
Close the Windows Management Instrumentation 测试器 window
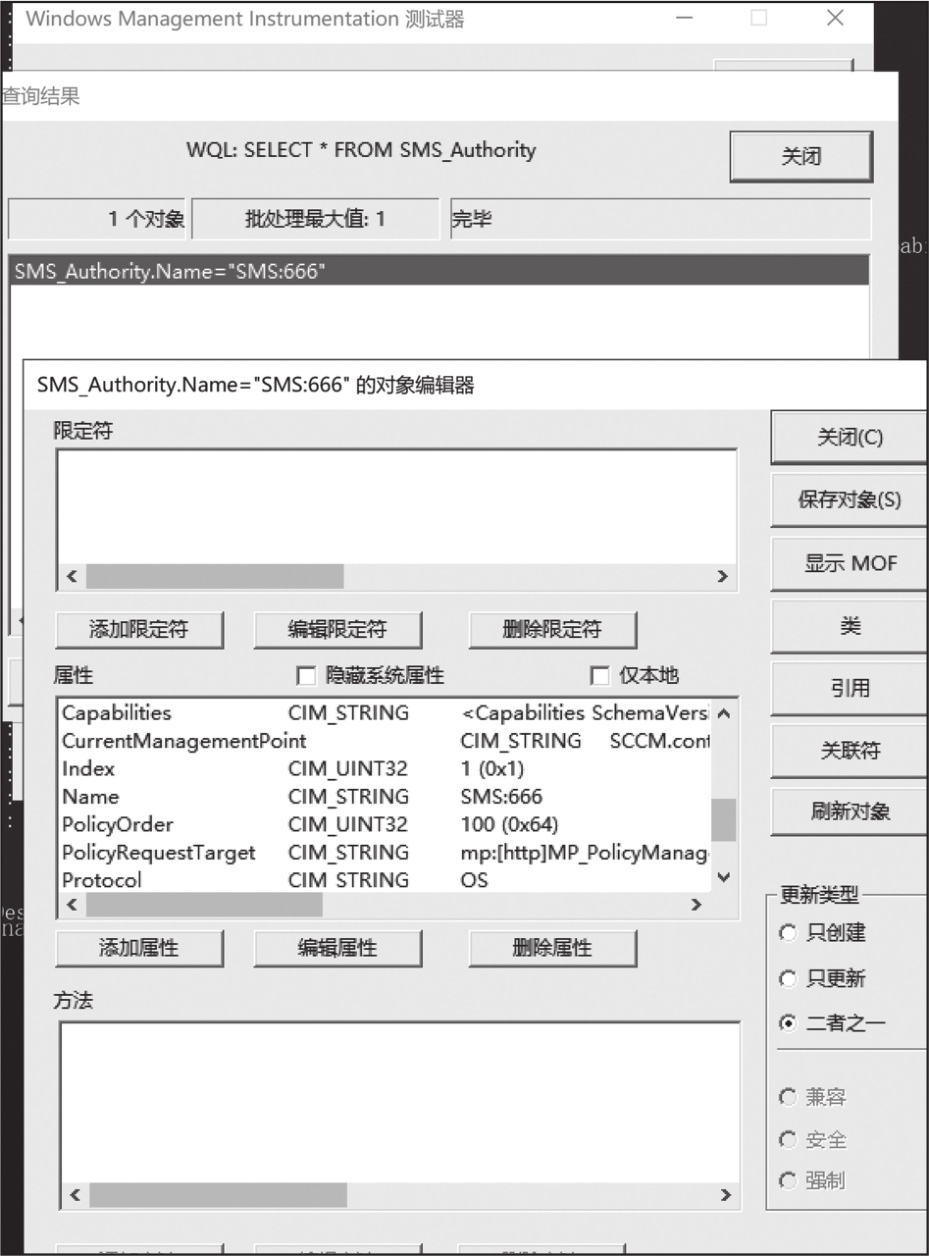[x=836, y=19]
